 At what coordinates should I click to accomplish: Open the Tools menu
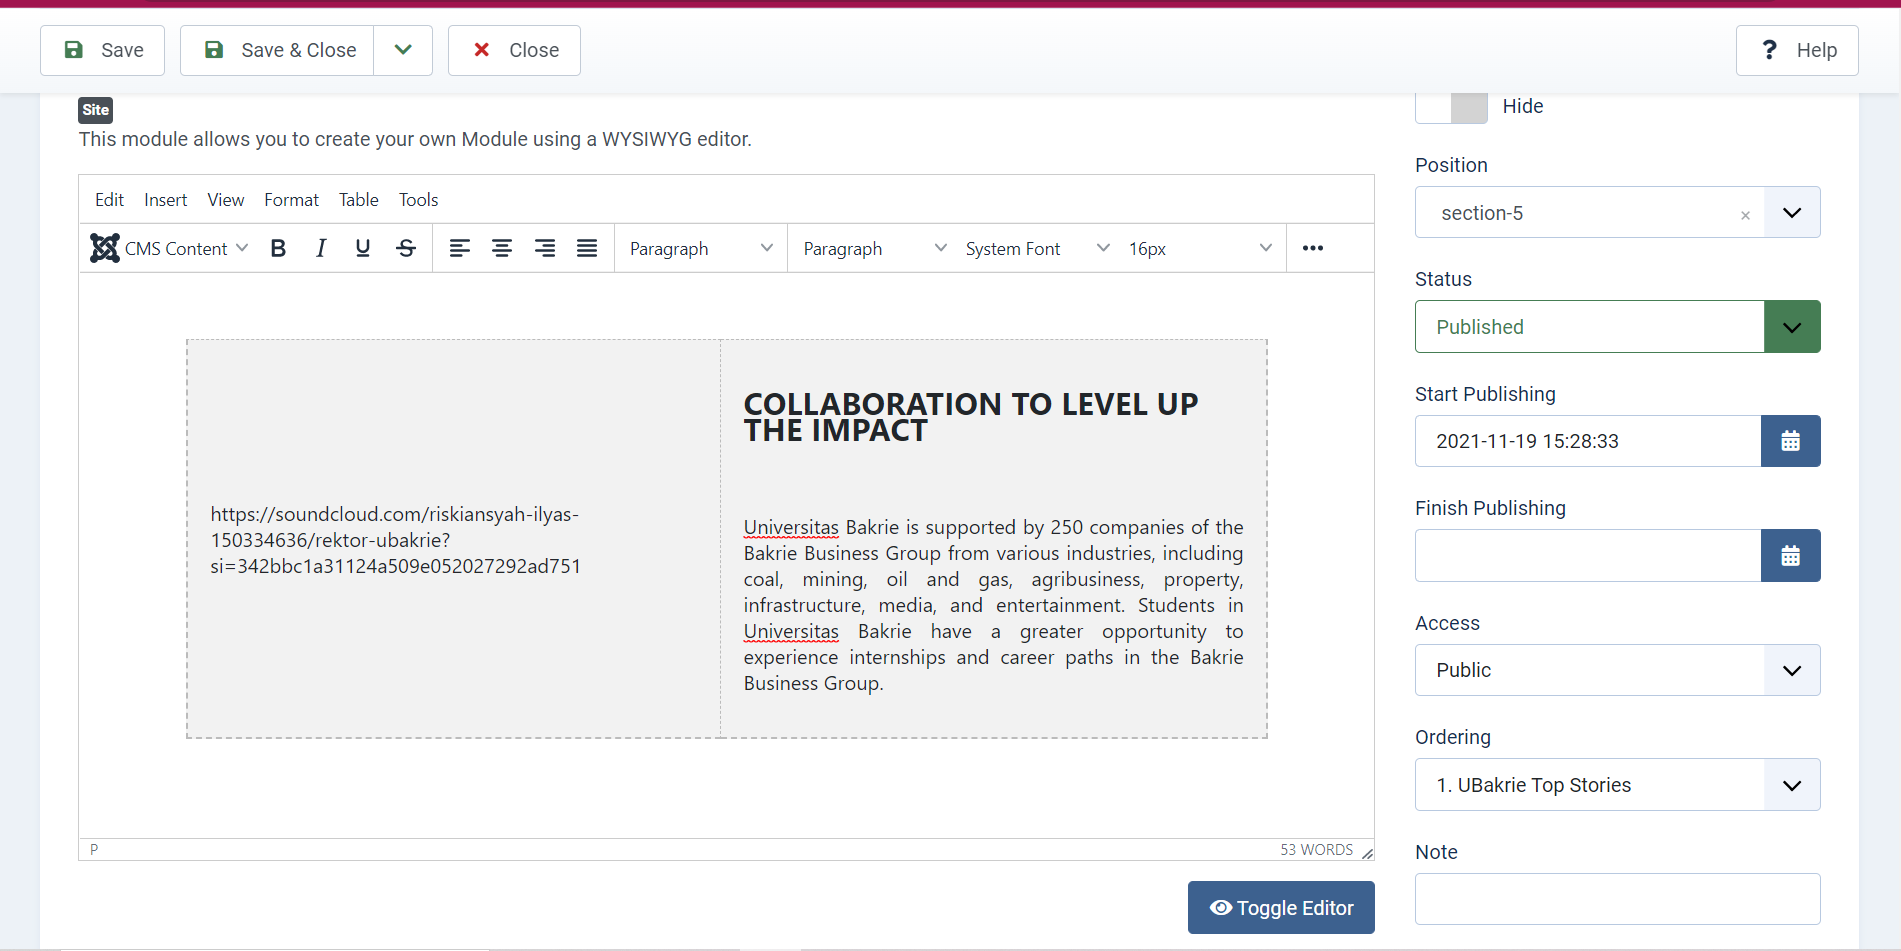click(x=419, y=200)
